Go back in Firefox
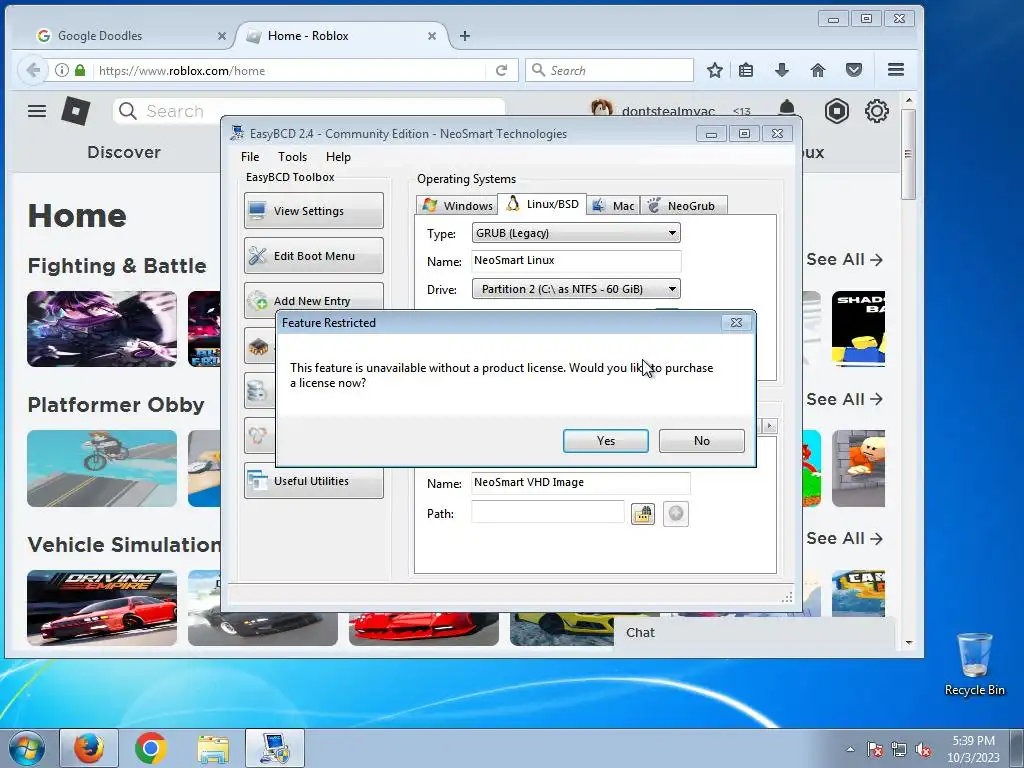The image size is (1024, 768). coord(33,71)
